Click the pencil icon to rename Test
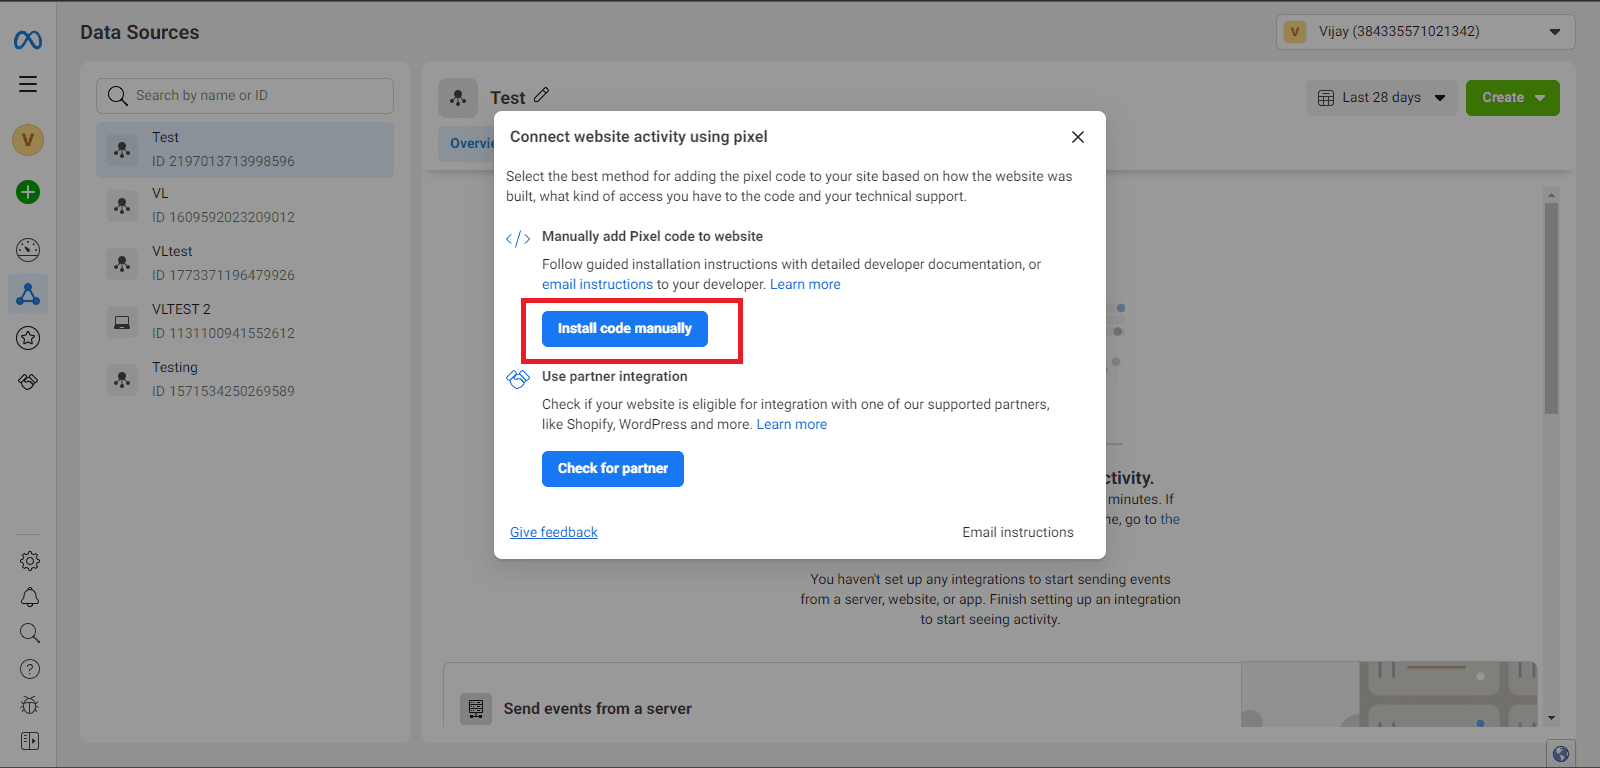 [x=542, y=95]
